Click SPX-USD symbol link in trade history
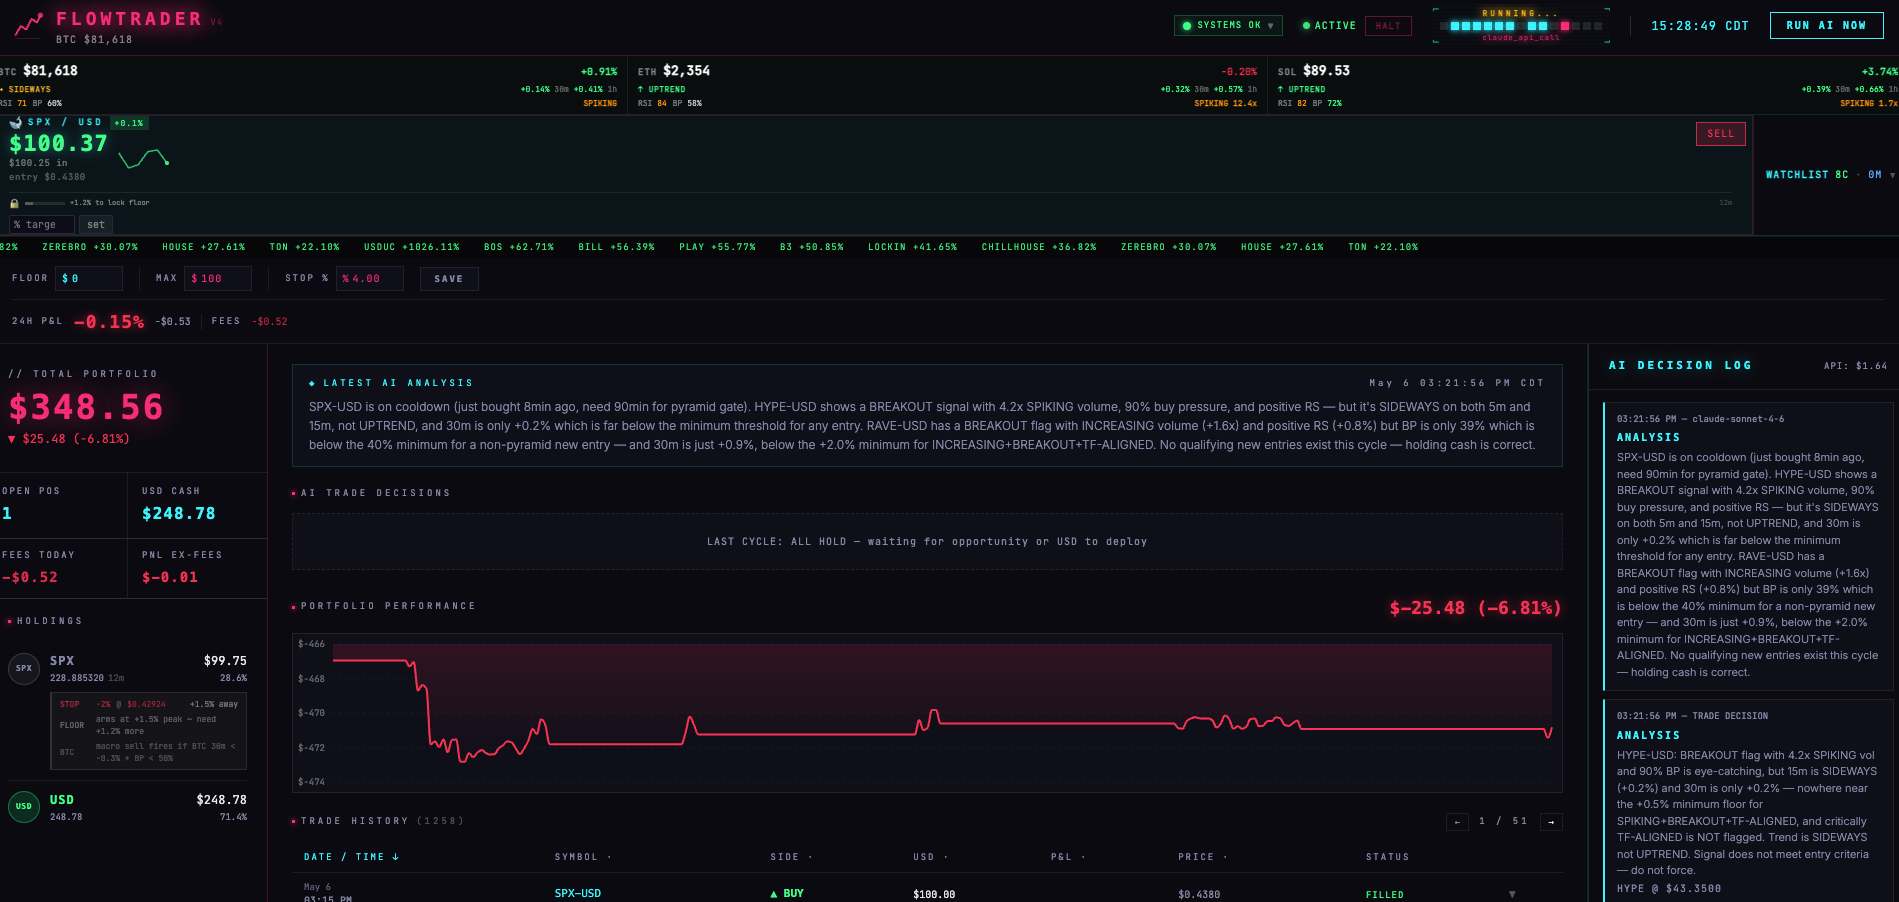The width and height of the screenshot is (1899, 902). tap(578, 894)
